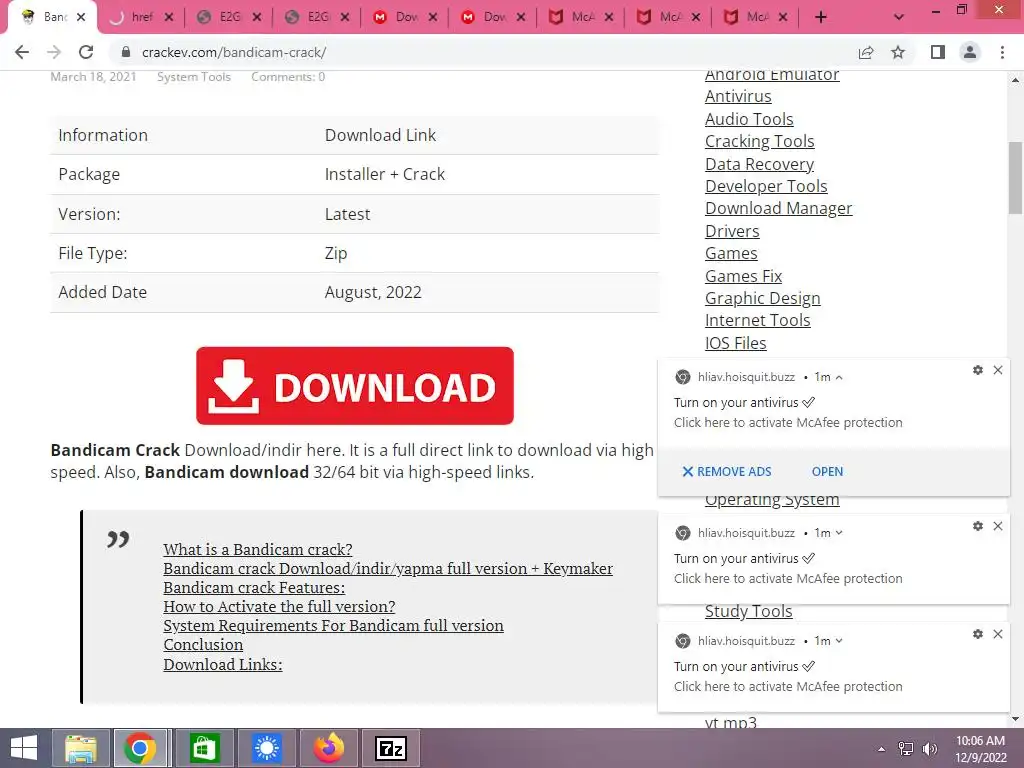Image resolution: width=1024 pixels, height=768 pixels.
Task: Switch to the second McAfee tab
Action: click(x=668, y=18)
